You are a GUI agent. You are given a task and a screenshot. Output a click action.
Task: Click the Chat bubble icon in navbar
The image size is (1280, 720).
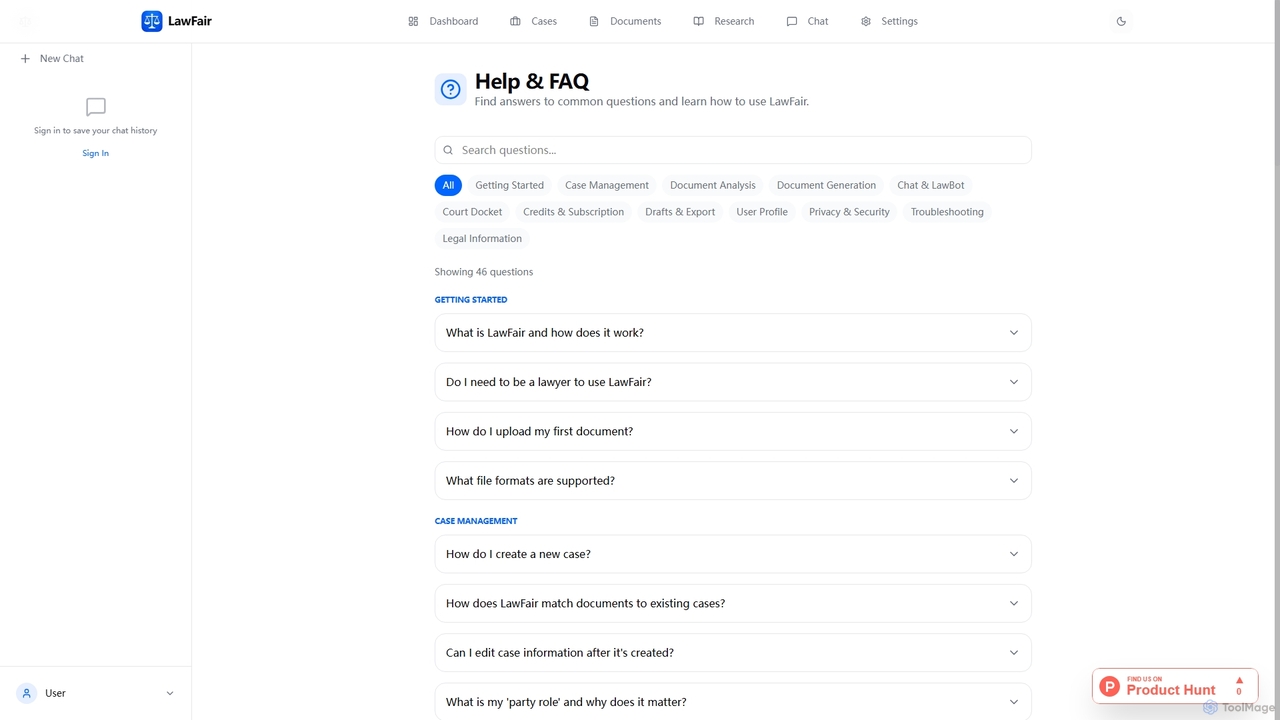coord(792,21)
